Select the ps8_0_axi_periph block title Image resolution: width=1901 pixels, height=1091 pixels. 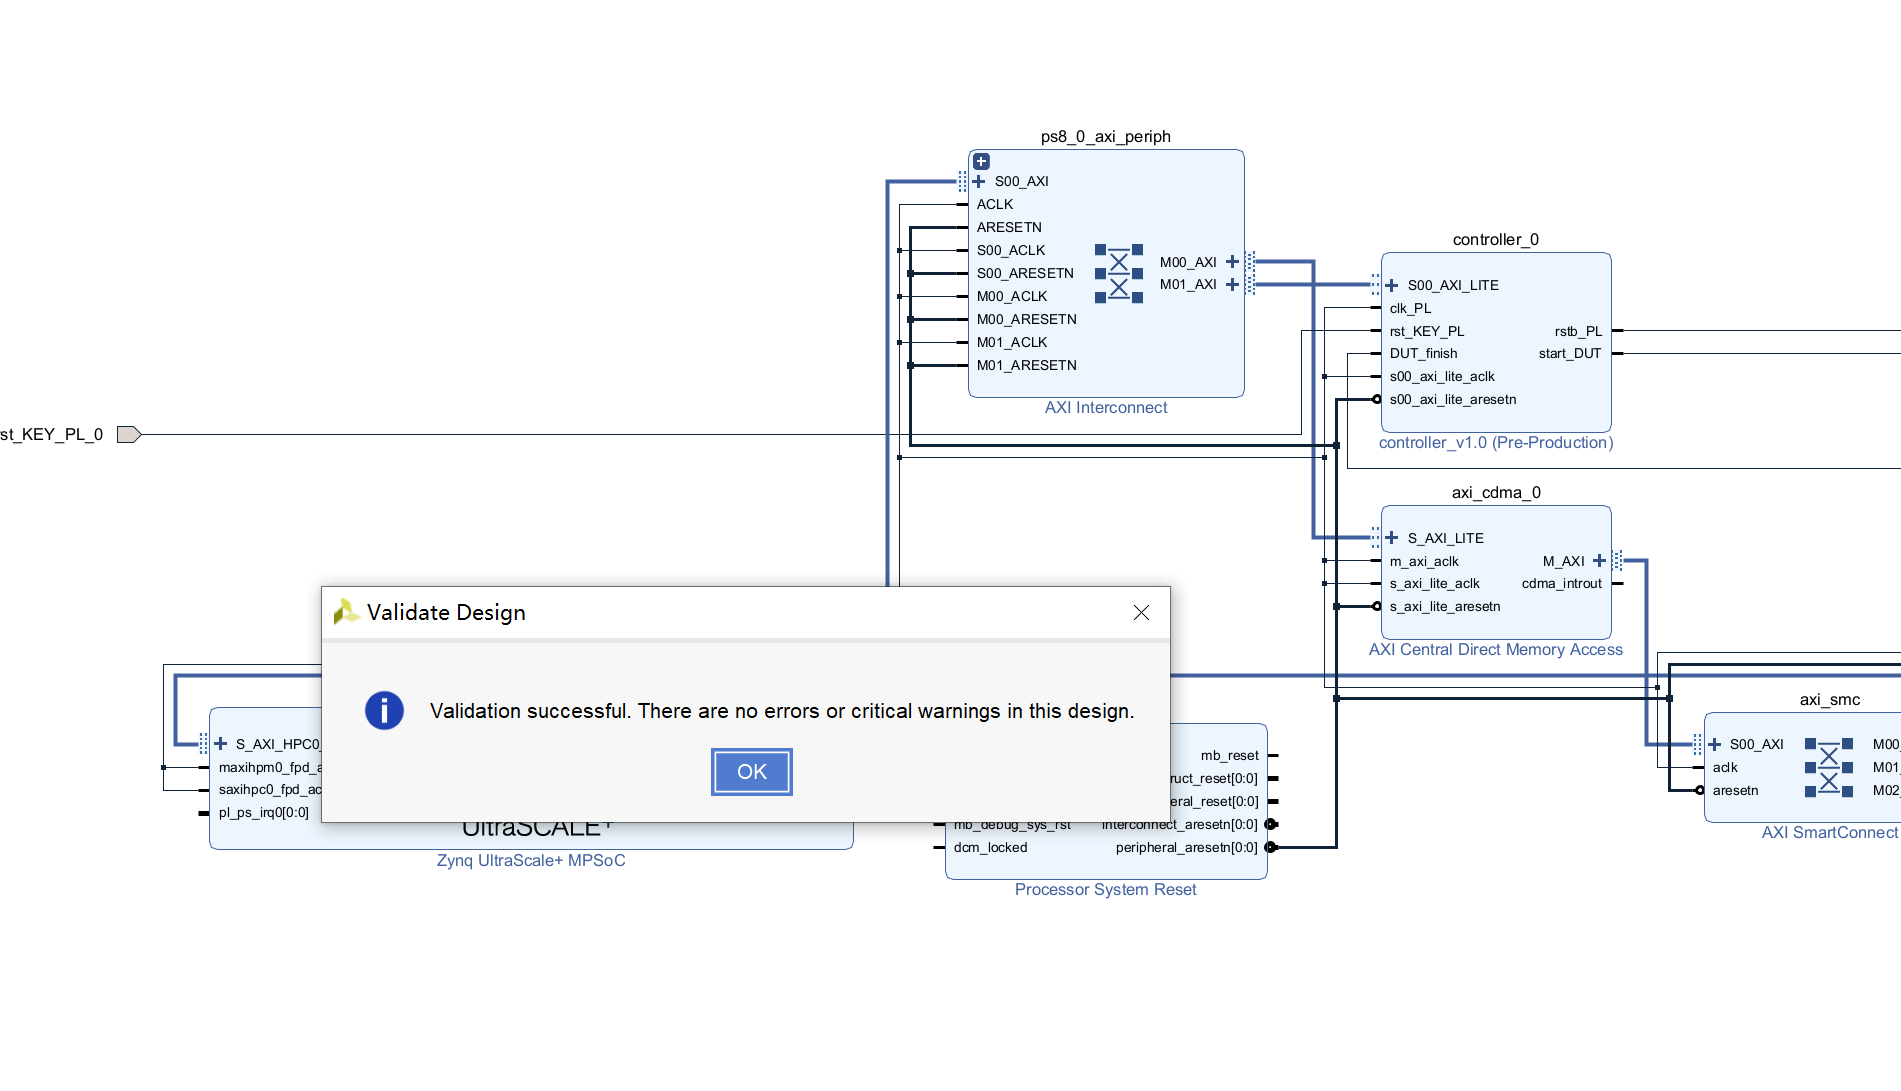tap(1106, 136)
